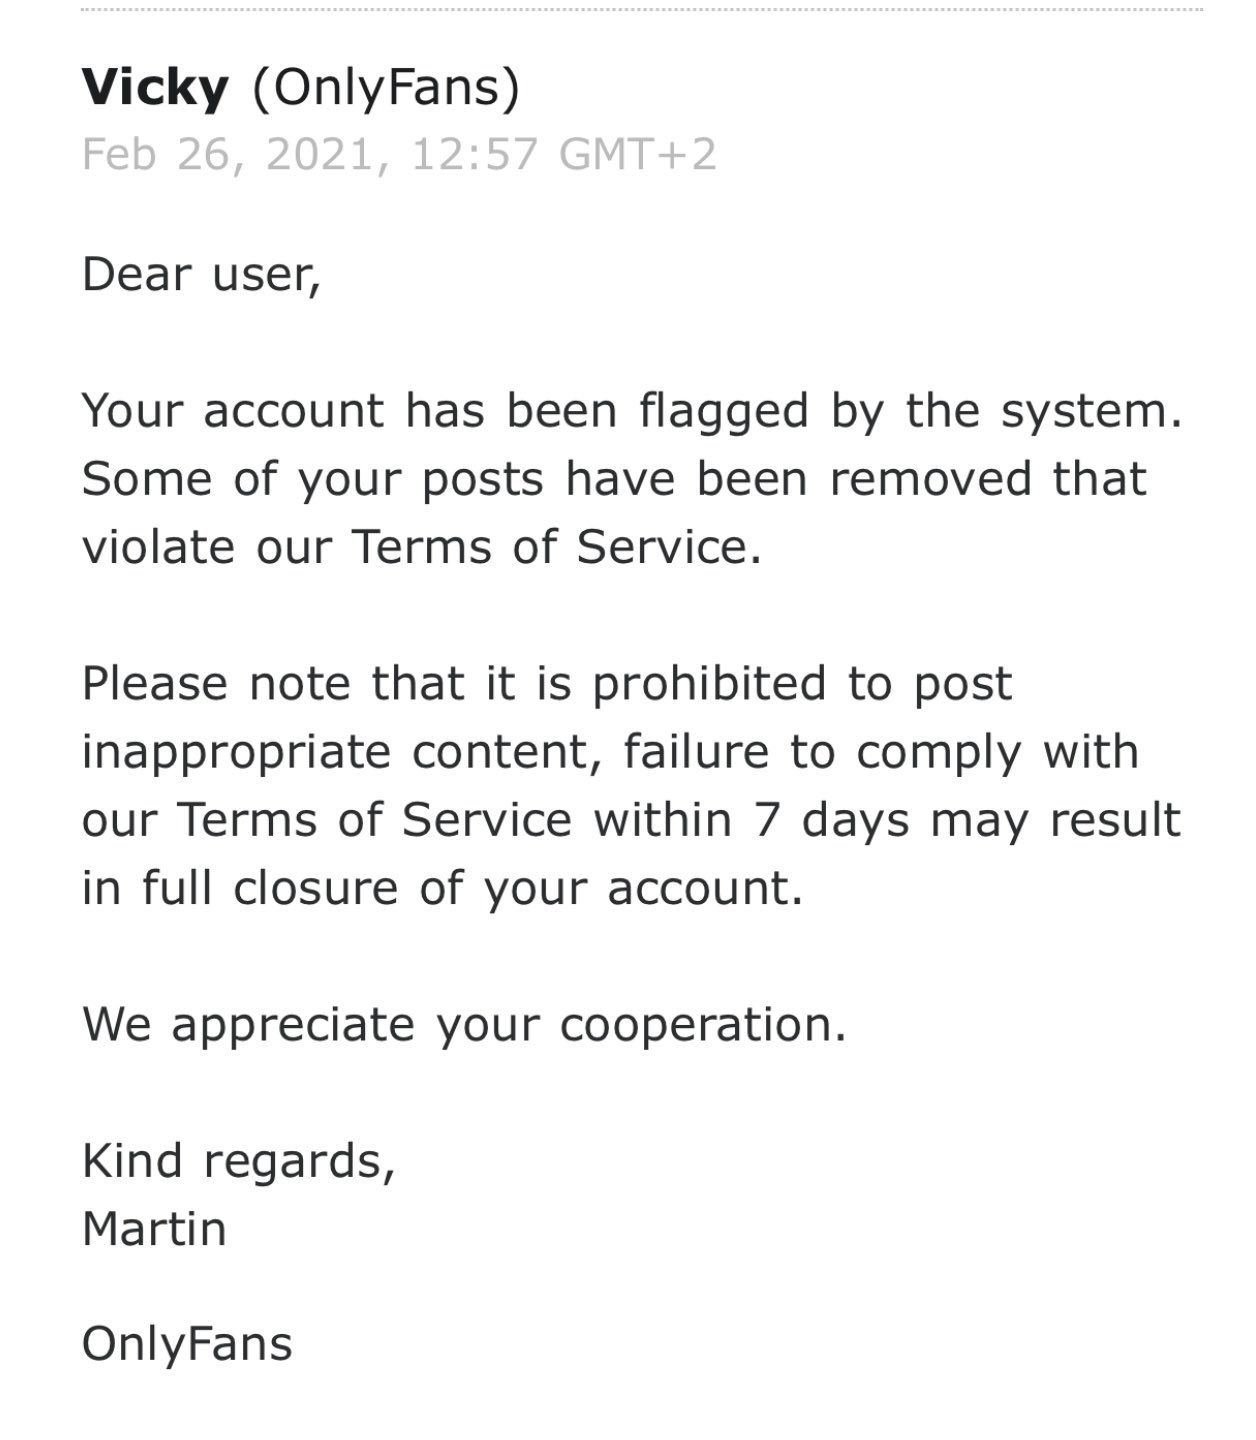1256x1440 pixels.
Task: Click the sentence about account being flagged
Action: pos(632,412)
